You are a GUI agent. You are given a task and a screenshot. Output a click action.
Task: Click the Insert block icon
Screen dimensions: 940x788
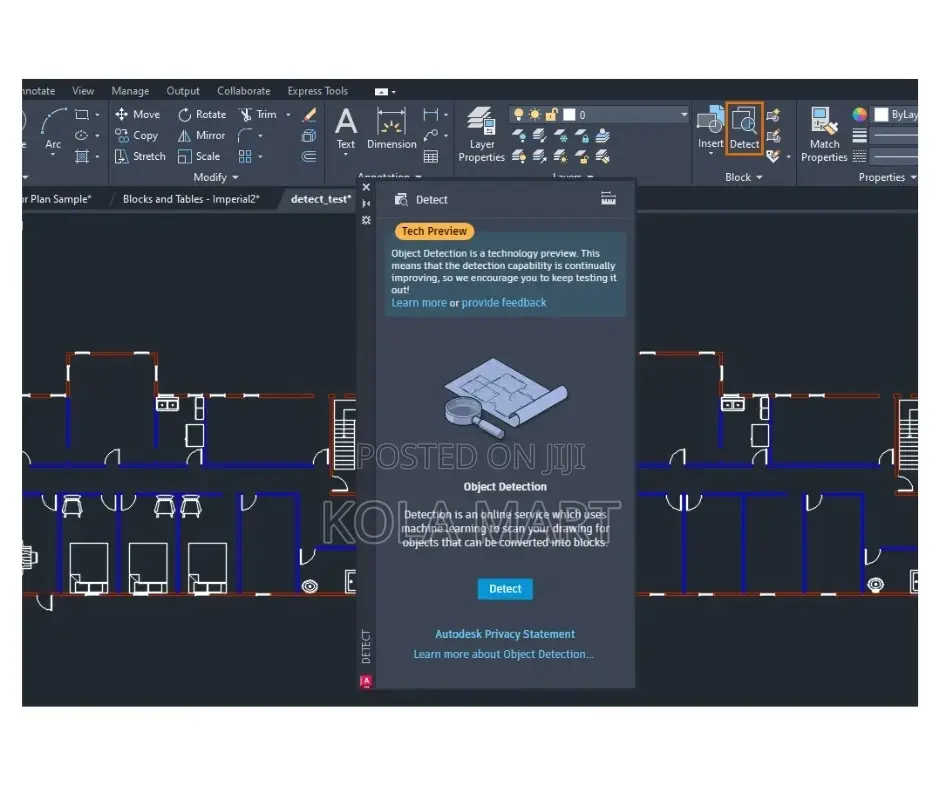[710, 127]
